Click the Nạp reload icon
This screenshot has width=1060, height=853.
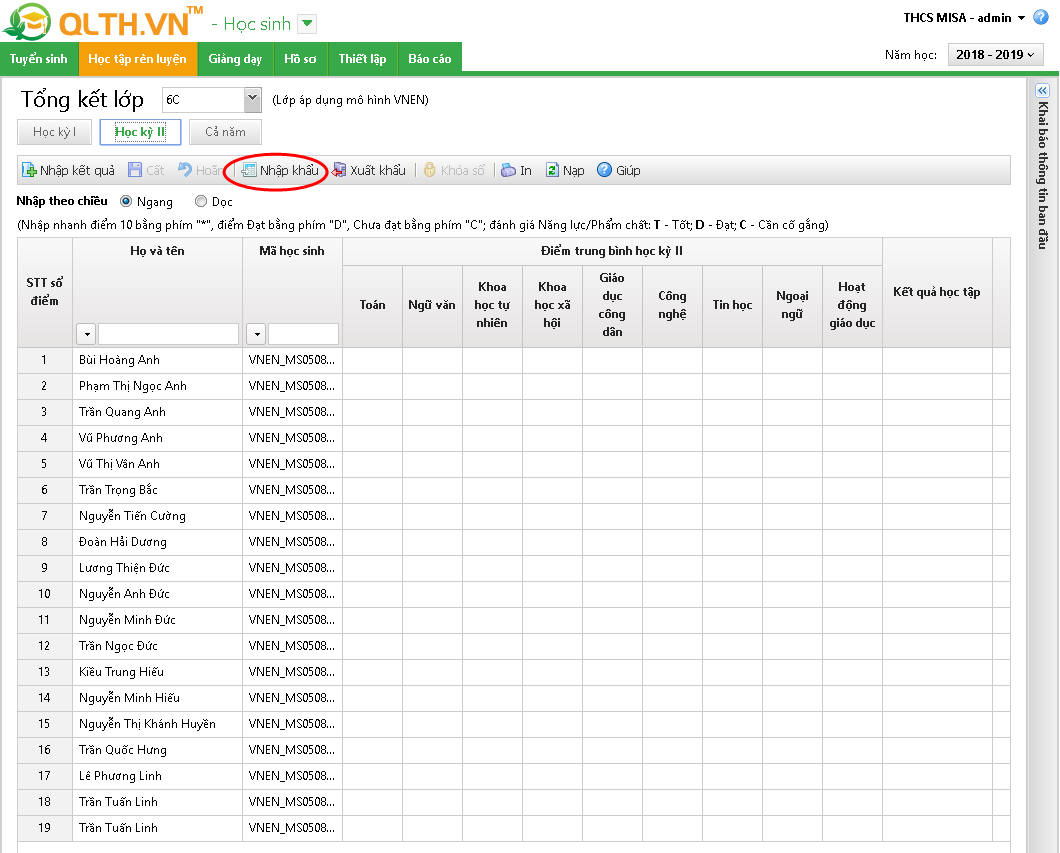(552, 170)
